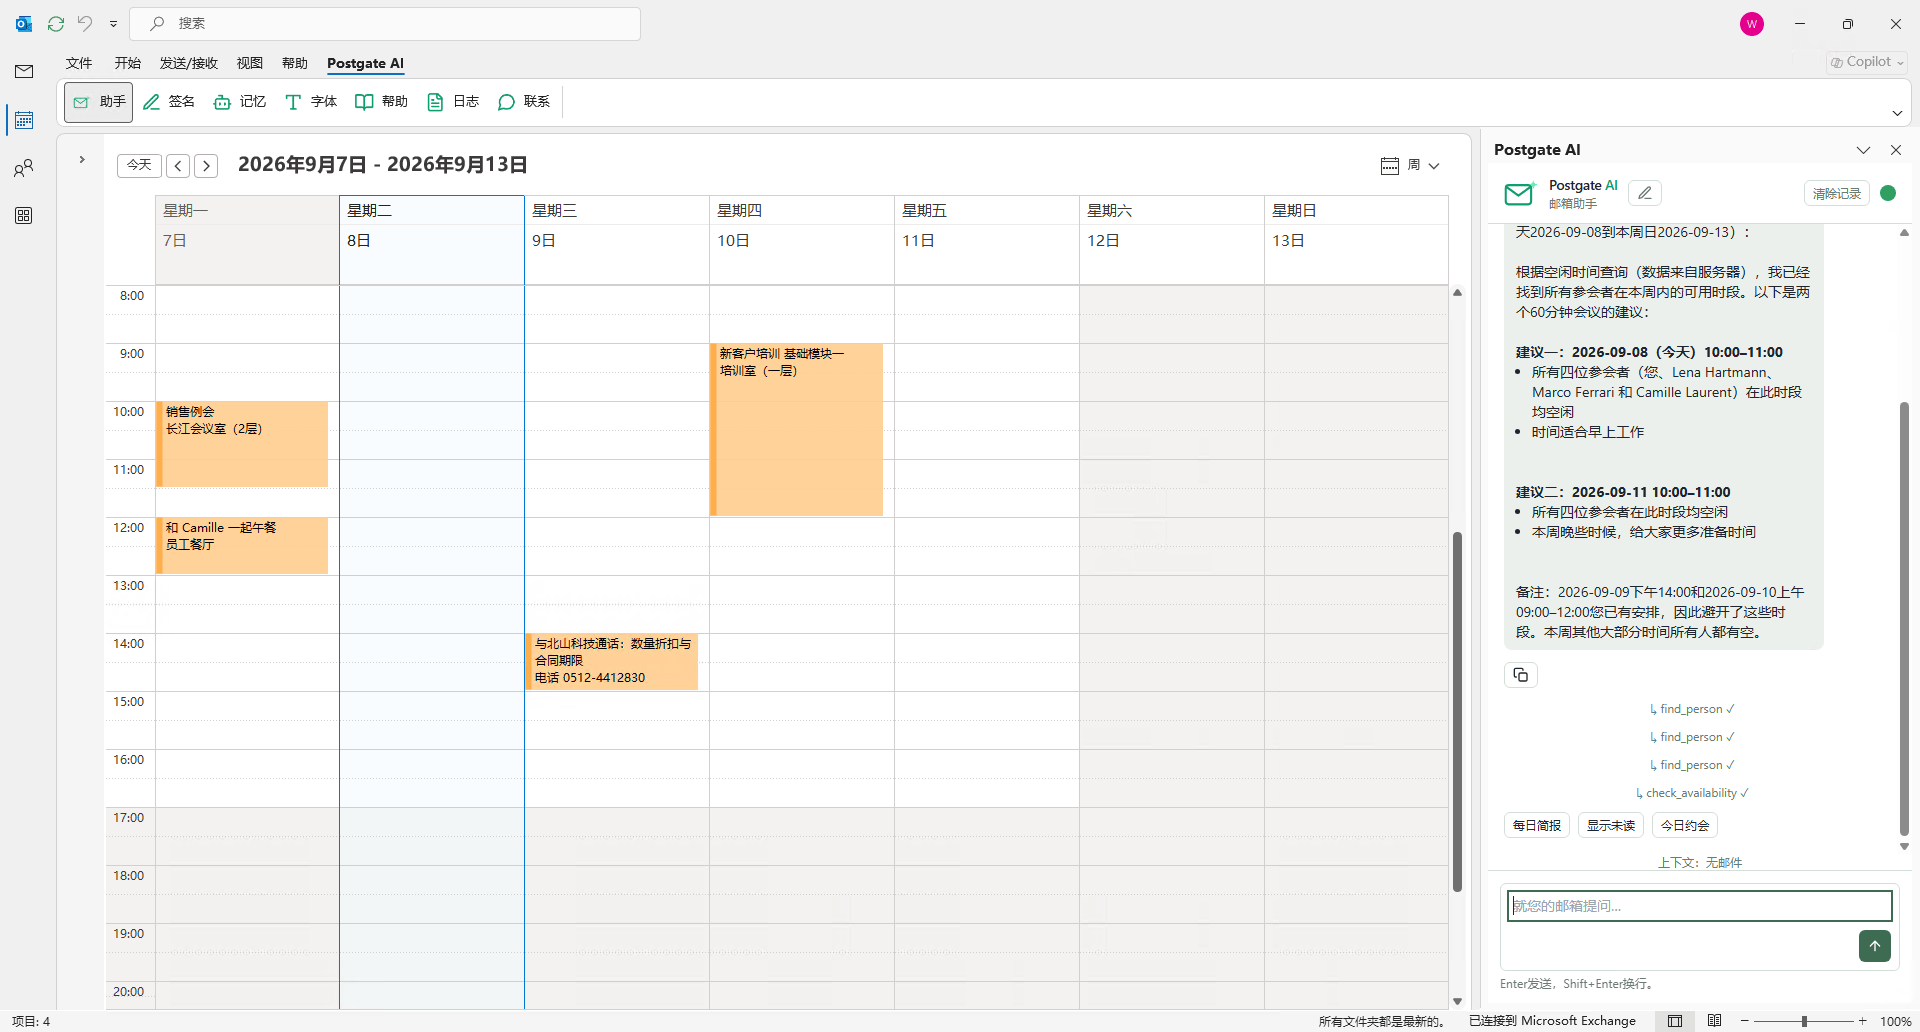Copy the assistant reply with copy icon
The width and height of the screenshot is (1920, 1032).
[1521, 675]
